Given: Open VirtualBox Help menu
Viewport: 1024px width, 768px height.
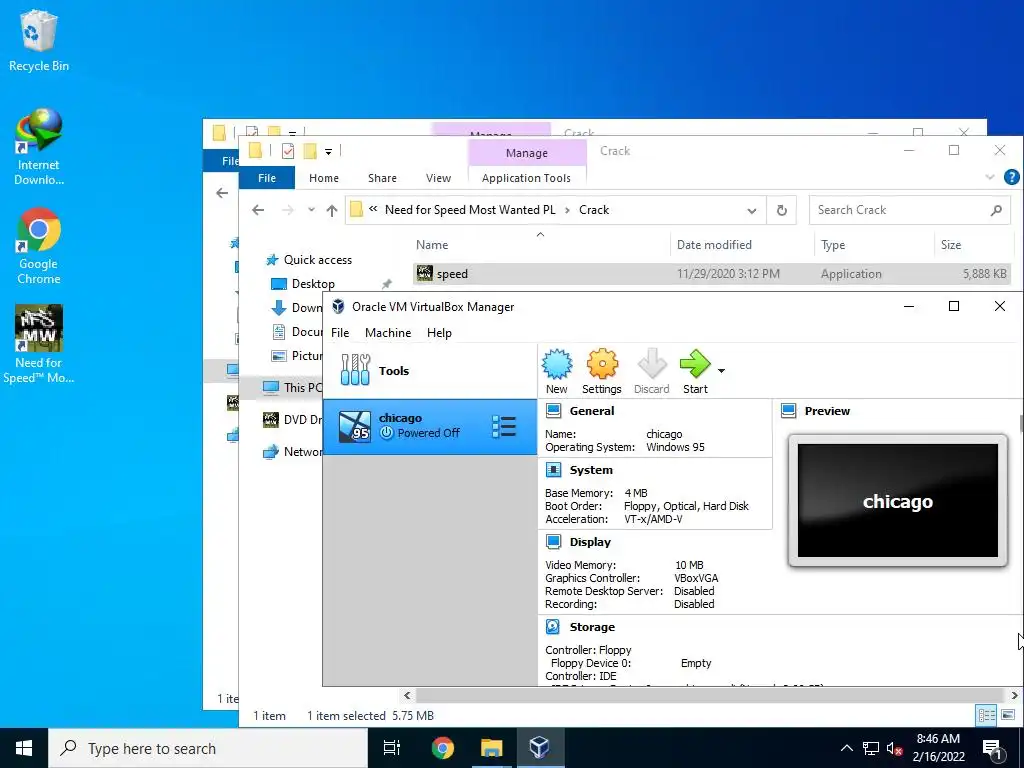Looking at the screenshot, I should tap(439, 333).
